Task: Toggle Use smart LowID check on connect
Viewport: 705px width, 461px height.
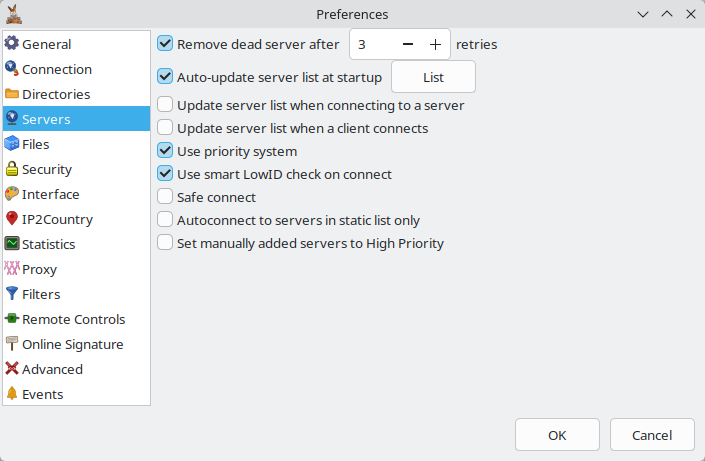Action: point(165,173)
